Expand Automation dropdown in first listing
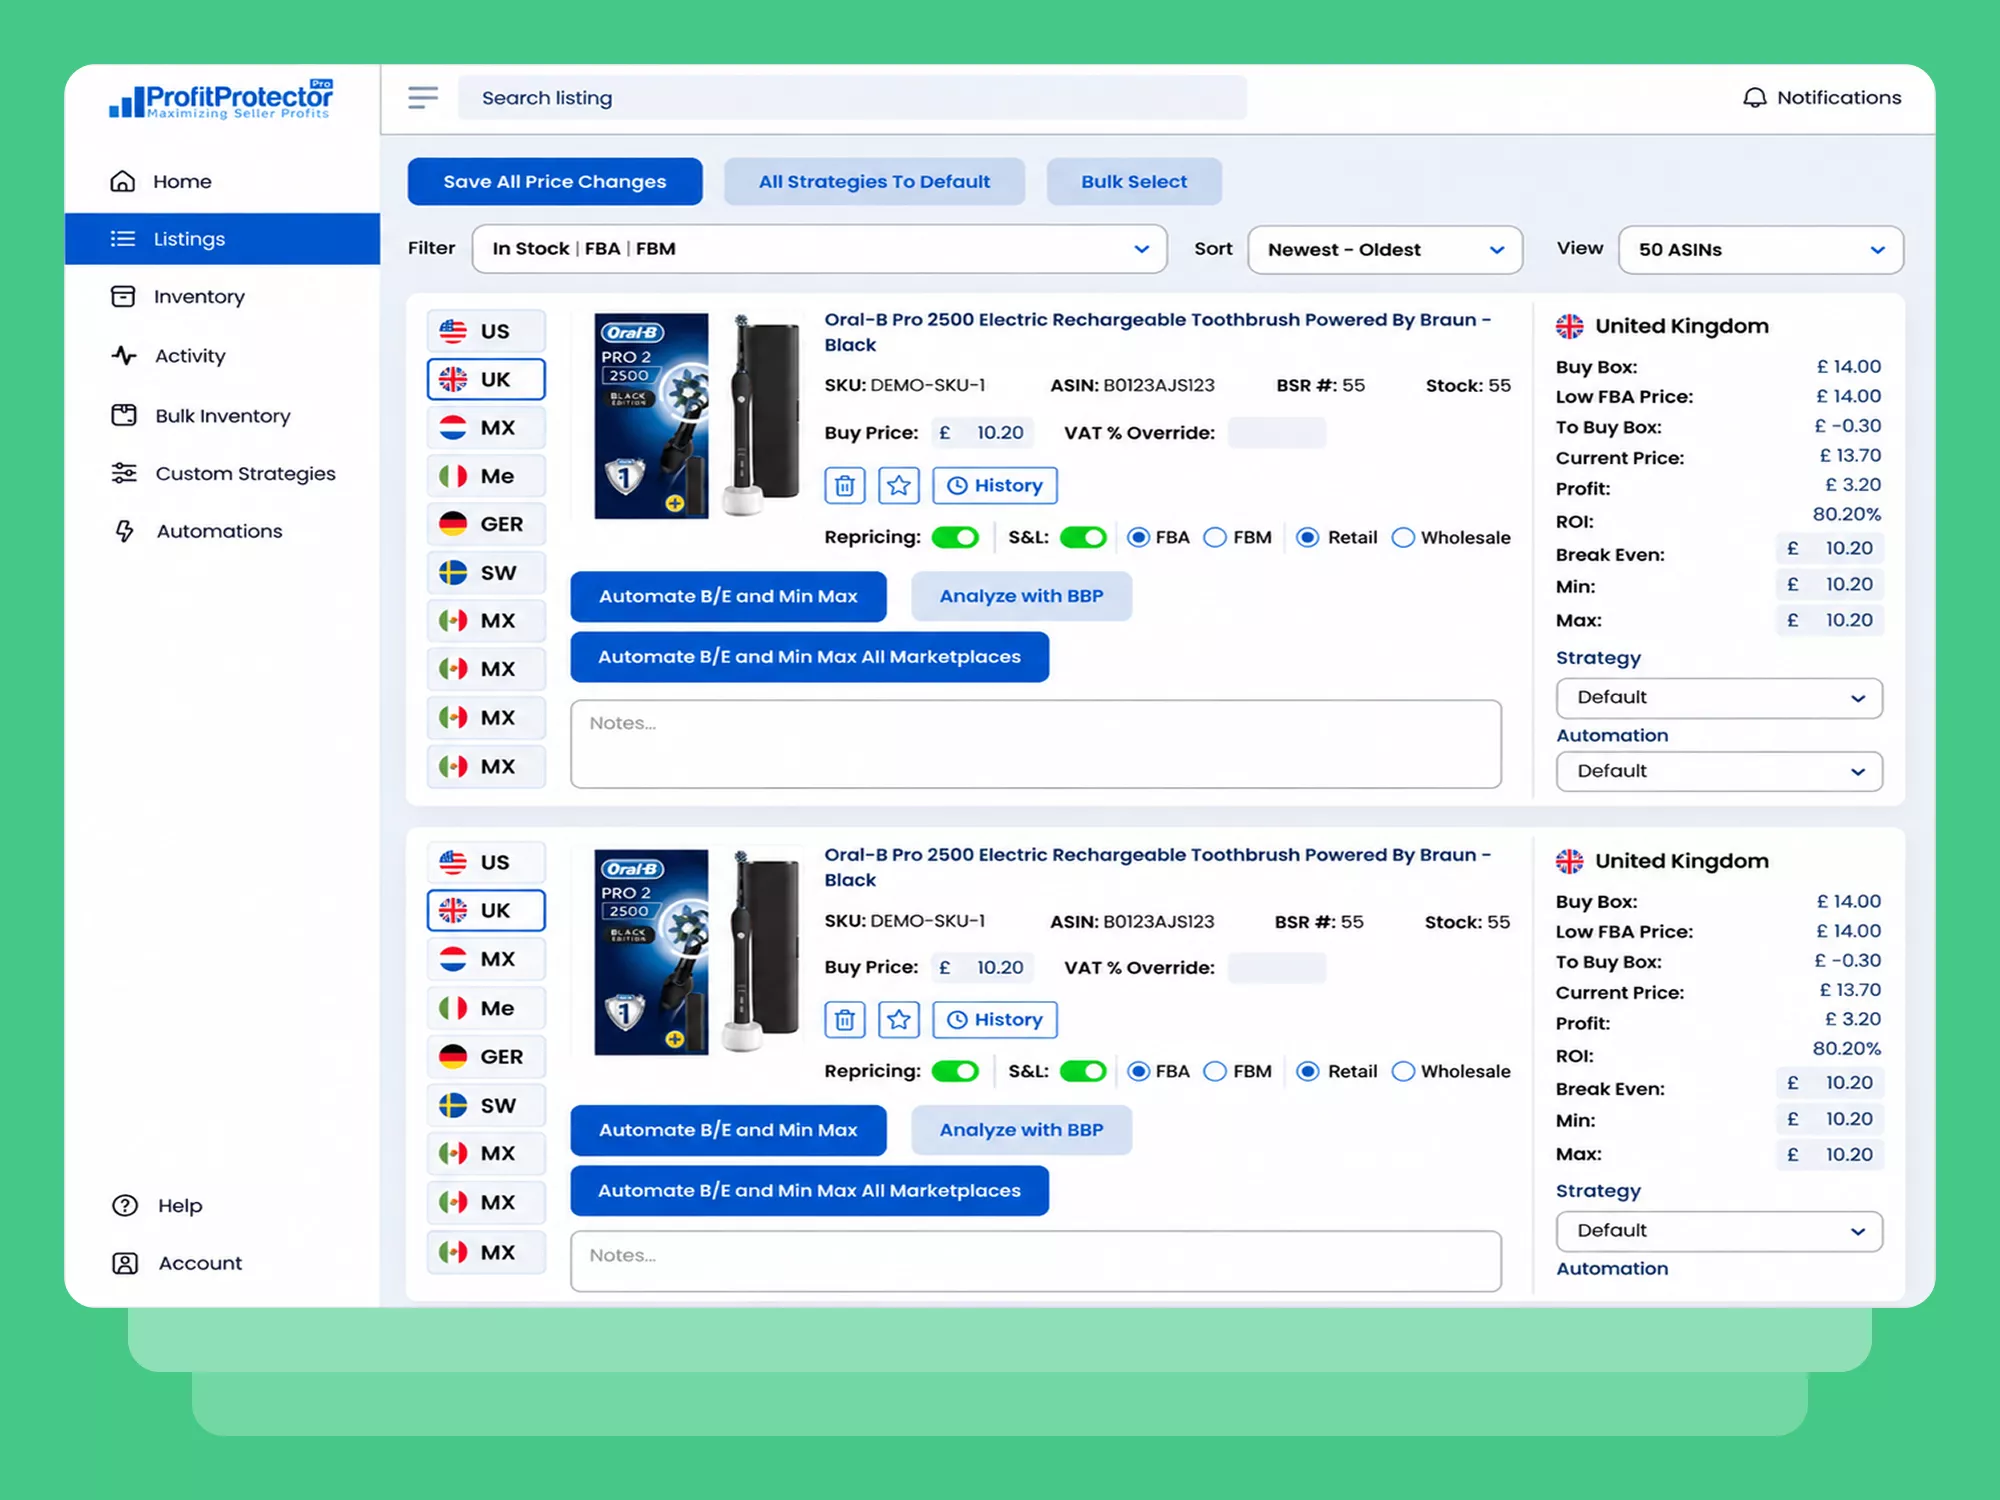2000x1500 pixels. click(1719, 771)
